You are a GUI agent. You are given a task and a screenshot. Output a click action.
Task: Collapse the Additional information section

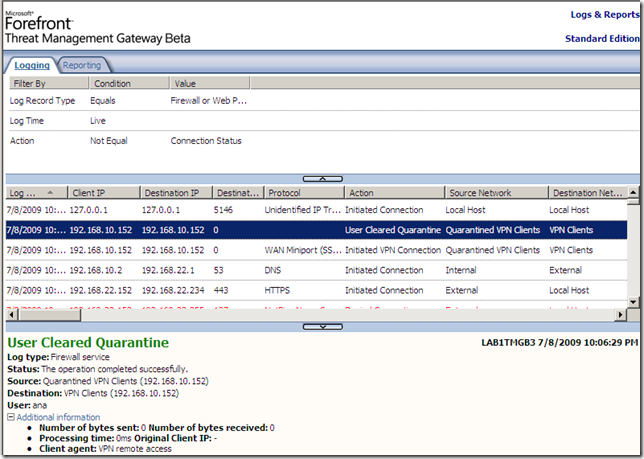[11, 417]
